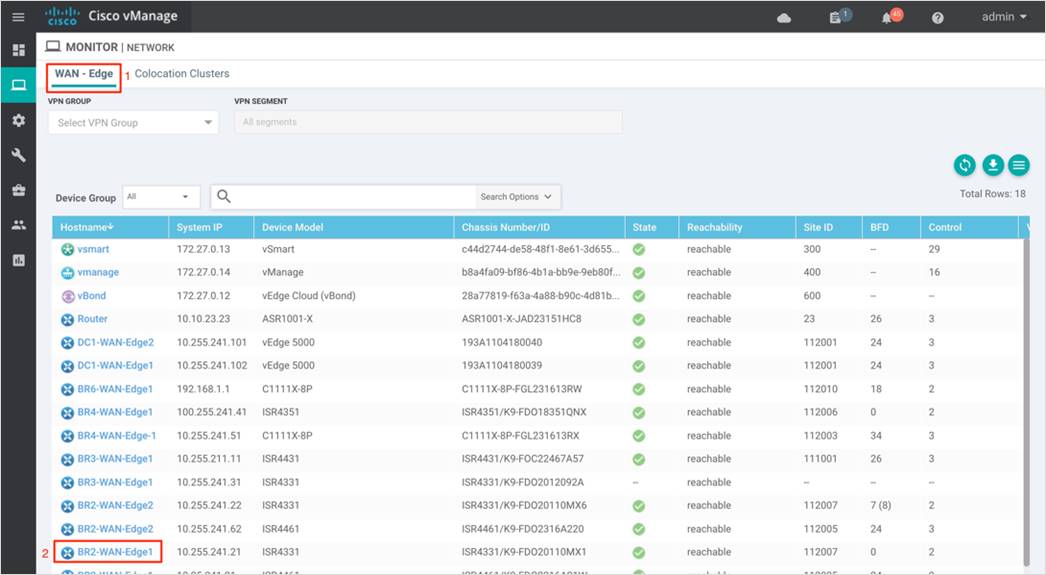The image size is (1046, 575).
Task: Switch to Colocation Clusters tab
Action: click(182, 73)
